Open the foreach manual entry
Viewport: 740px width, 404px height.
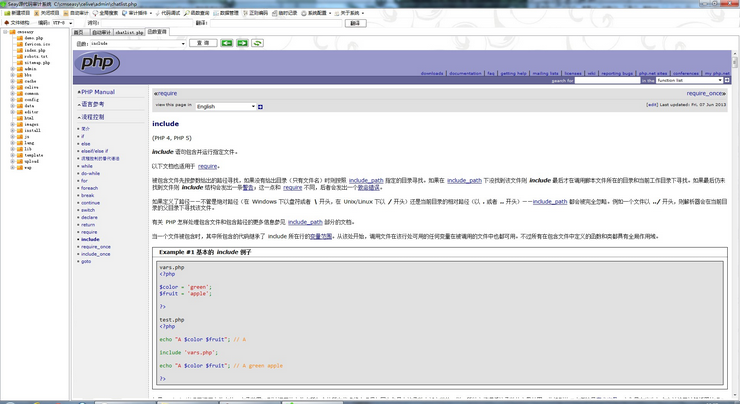pyautogui.click(x=89, y=188)
